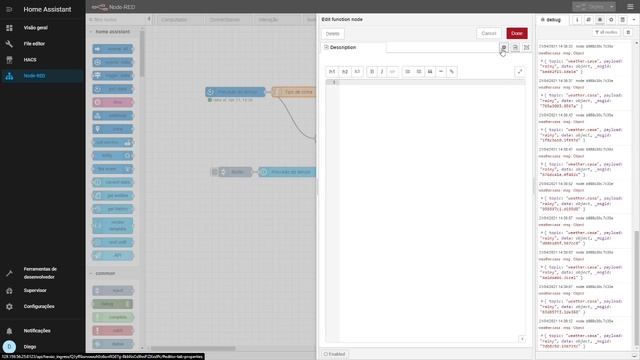Open the node properties tab icon
This screenshot has height=360, width=640.
(504, 47)
